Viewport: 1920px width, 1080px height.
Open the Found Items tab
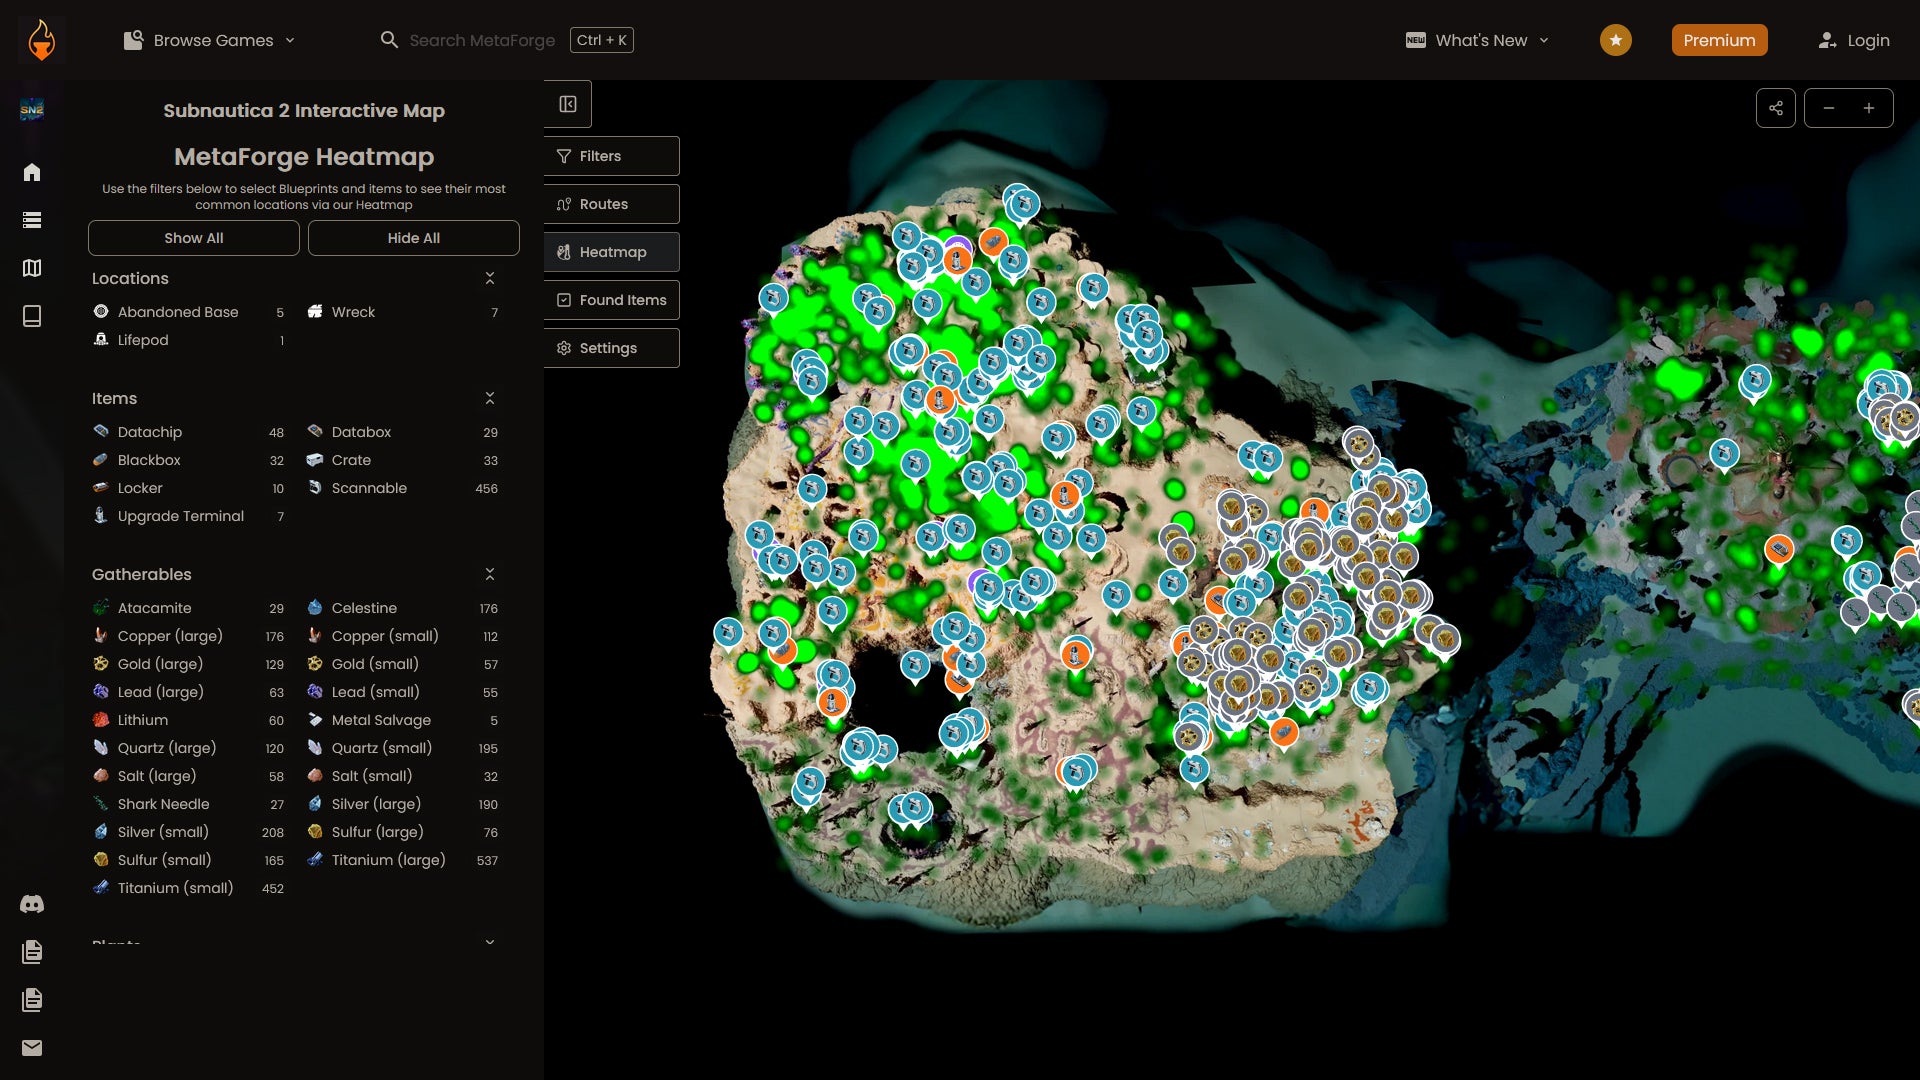(612, 300)
